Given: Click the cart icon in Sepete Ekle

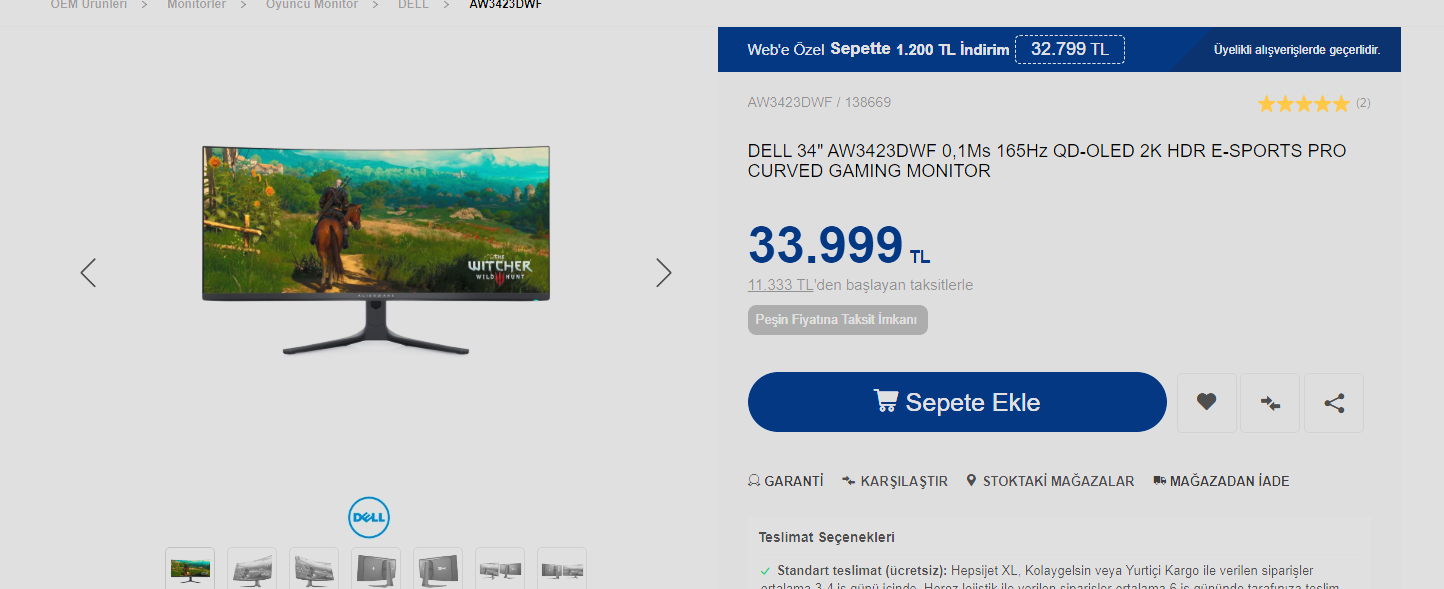Looking at the screenshot, I should (885, 401).
